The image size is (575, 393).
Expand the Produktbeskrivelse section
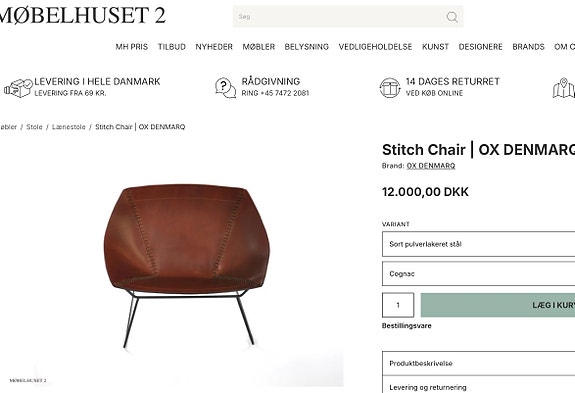pyautogui.click(x=479, y=363)
